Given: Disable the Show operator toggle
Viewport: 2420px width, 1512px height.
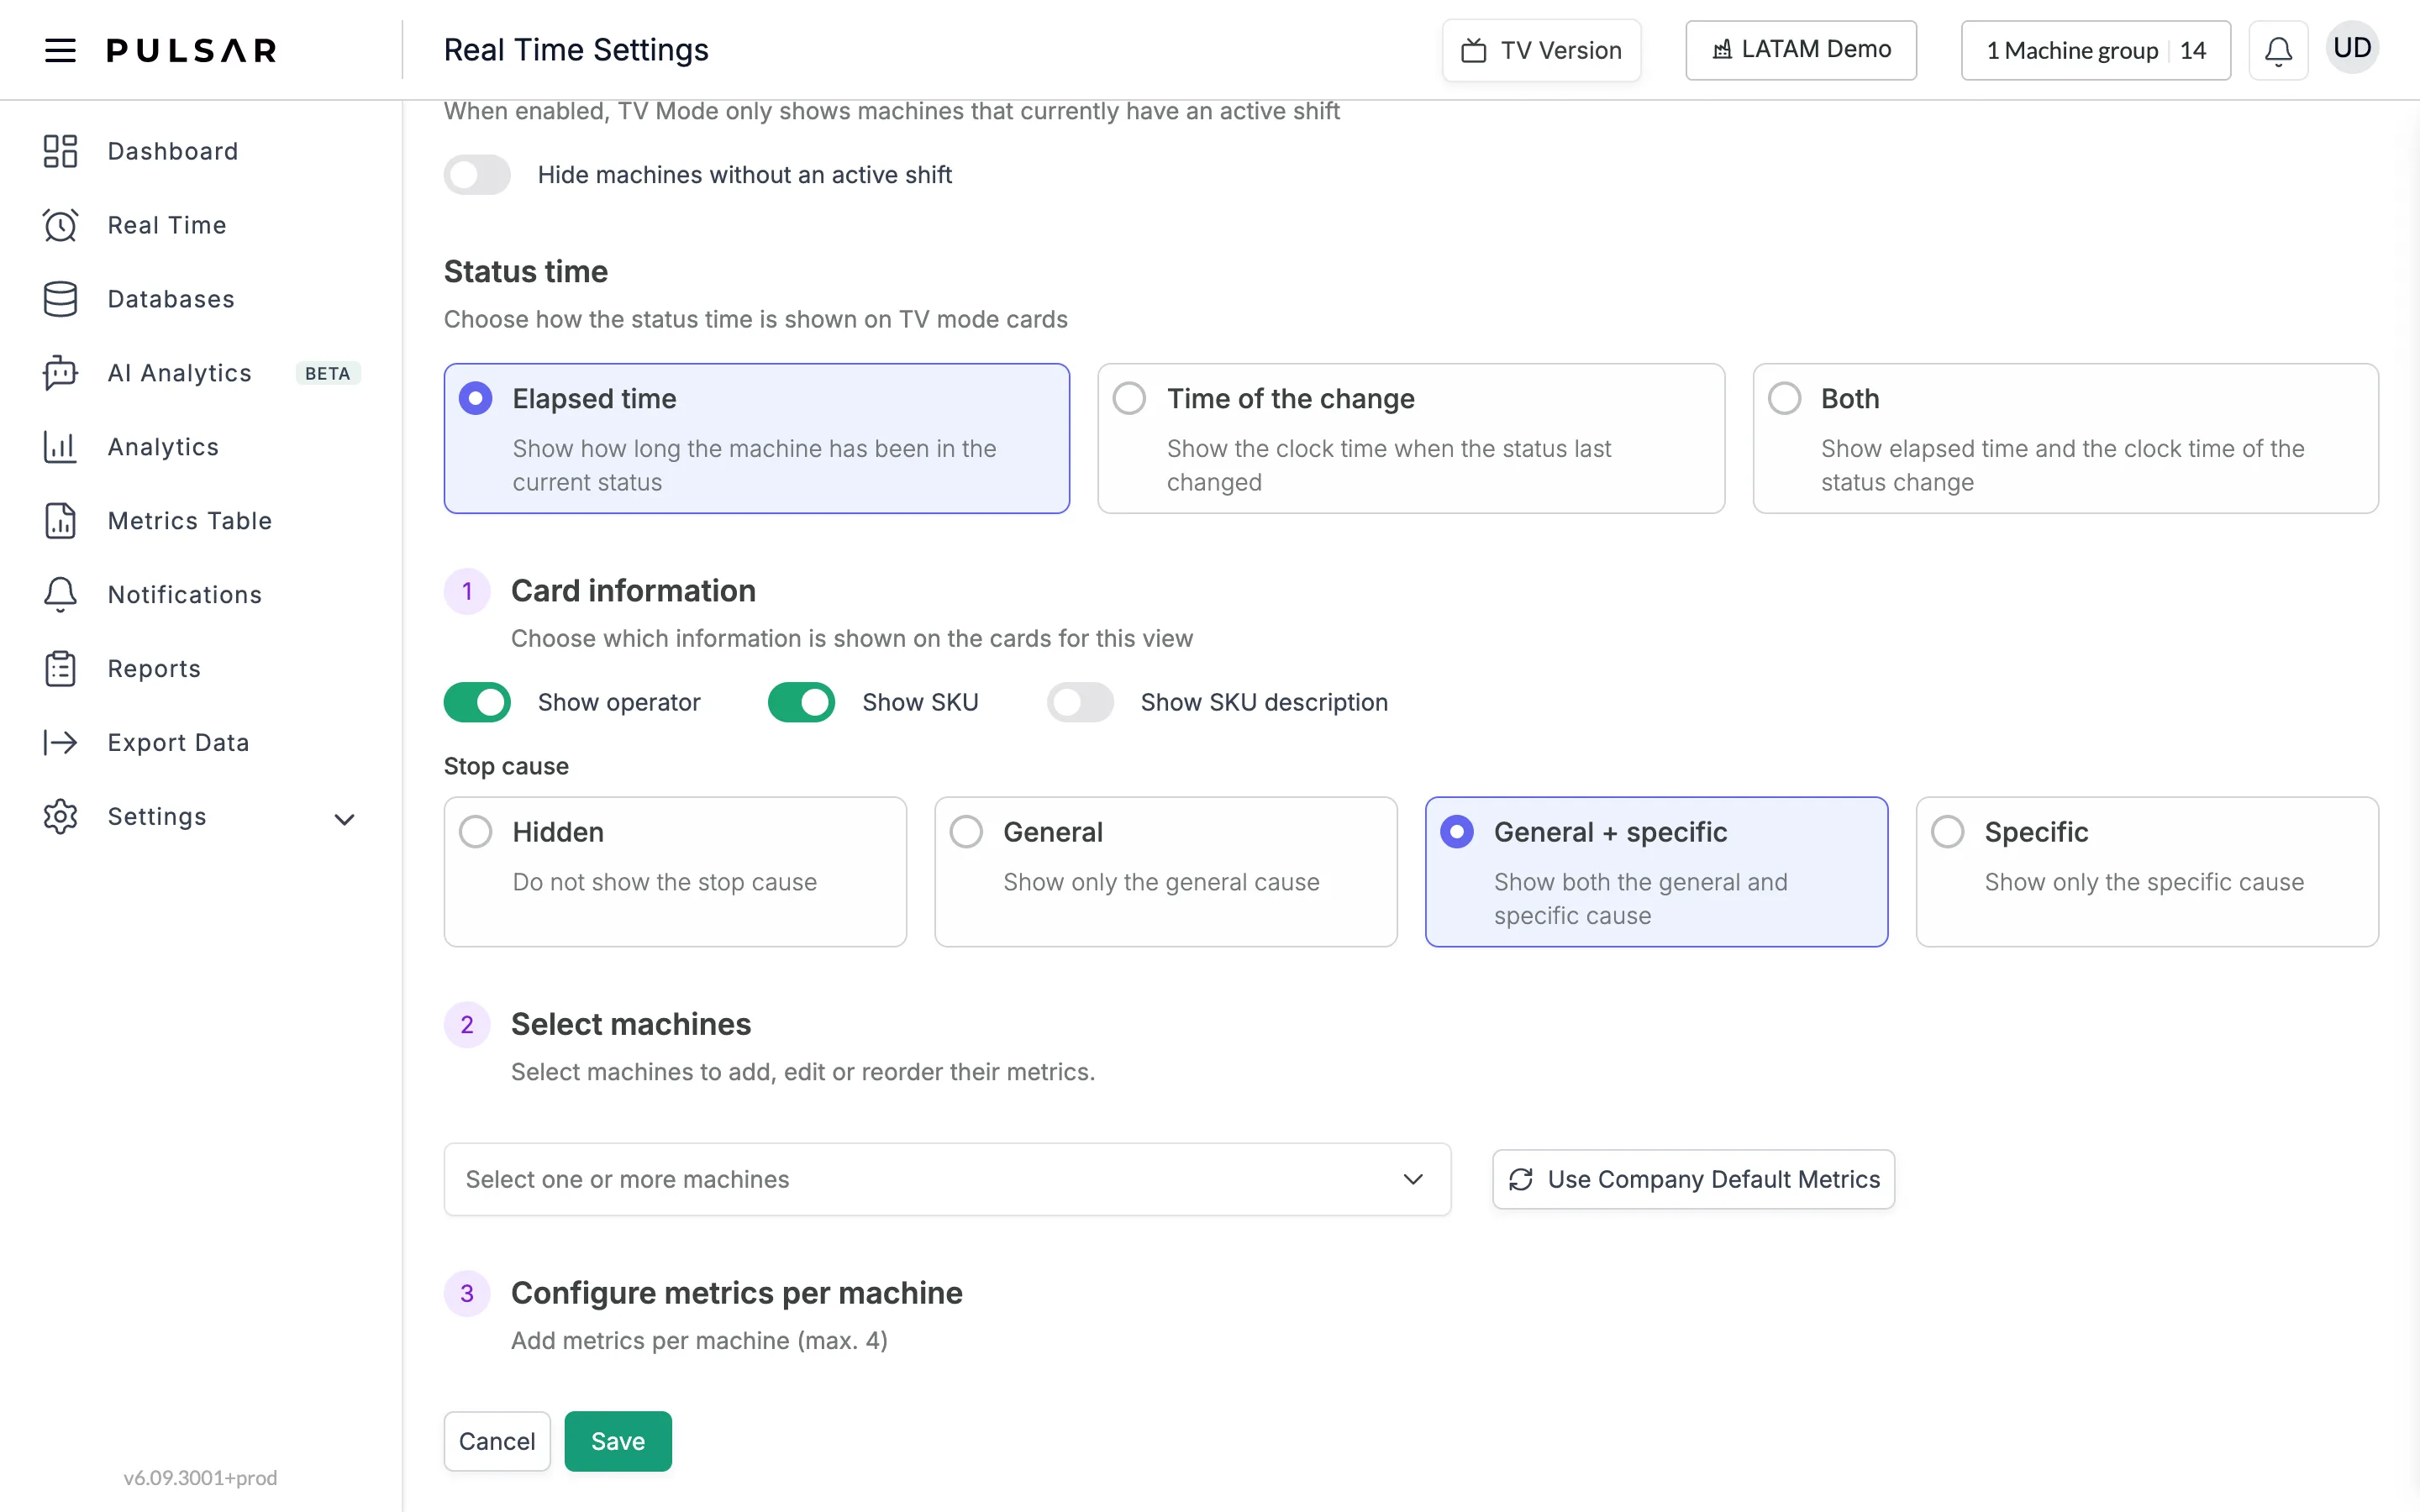Looking at the screenshot, I should [x=477, y=702].
